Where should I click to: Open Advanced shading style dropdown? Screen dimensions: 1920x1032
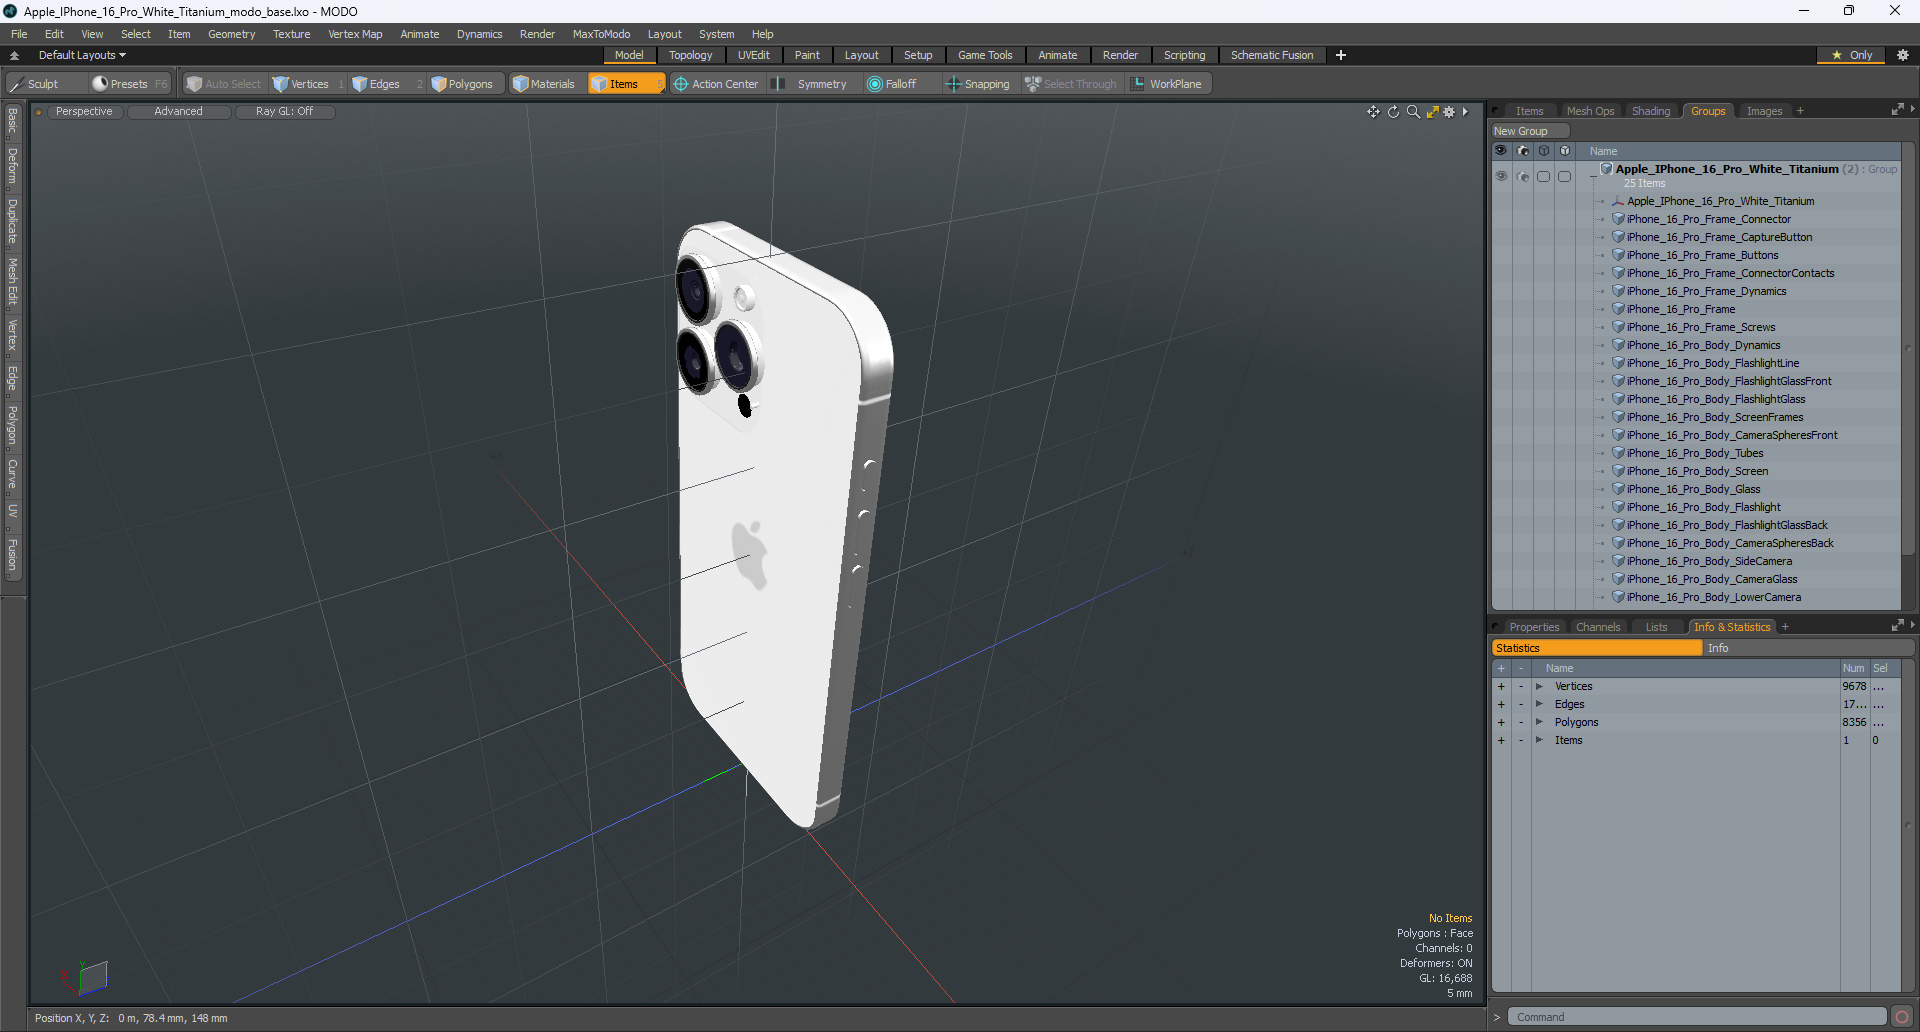point(178,112)
